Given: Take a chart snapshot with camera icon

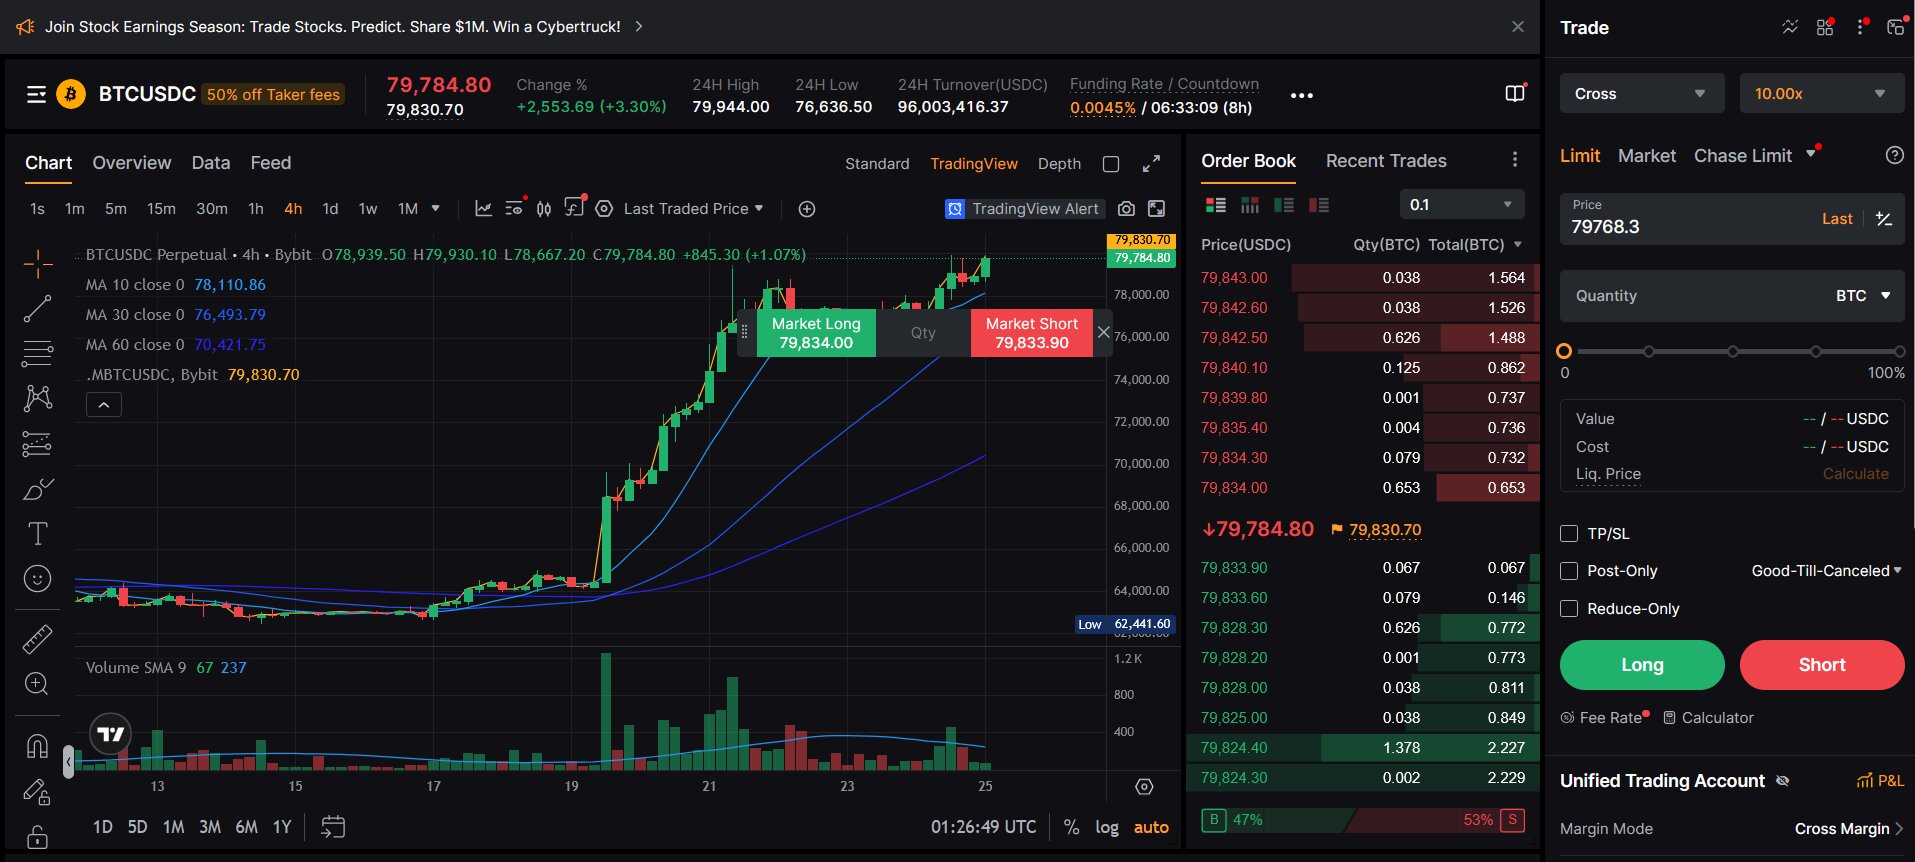Looking at the screenshot, I should point(1126,208).
